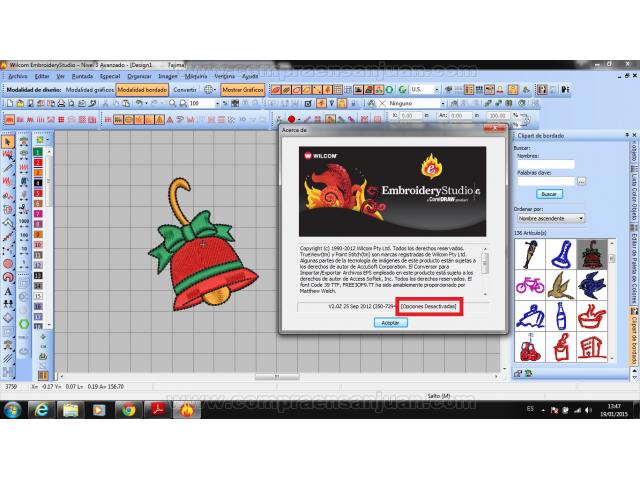
Task: Open File Explorer from the taskbar
Action: (70, 409)
